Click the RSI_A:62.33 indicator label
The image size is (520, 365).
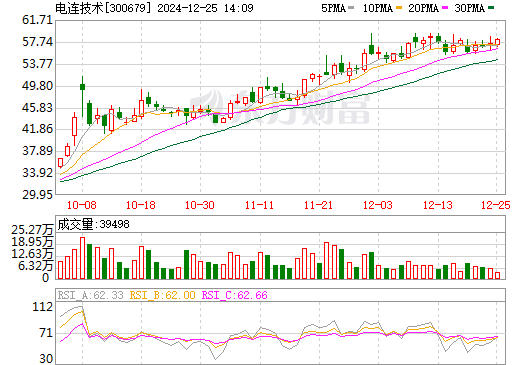(90, 295)
